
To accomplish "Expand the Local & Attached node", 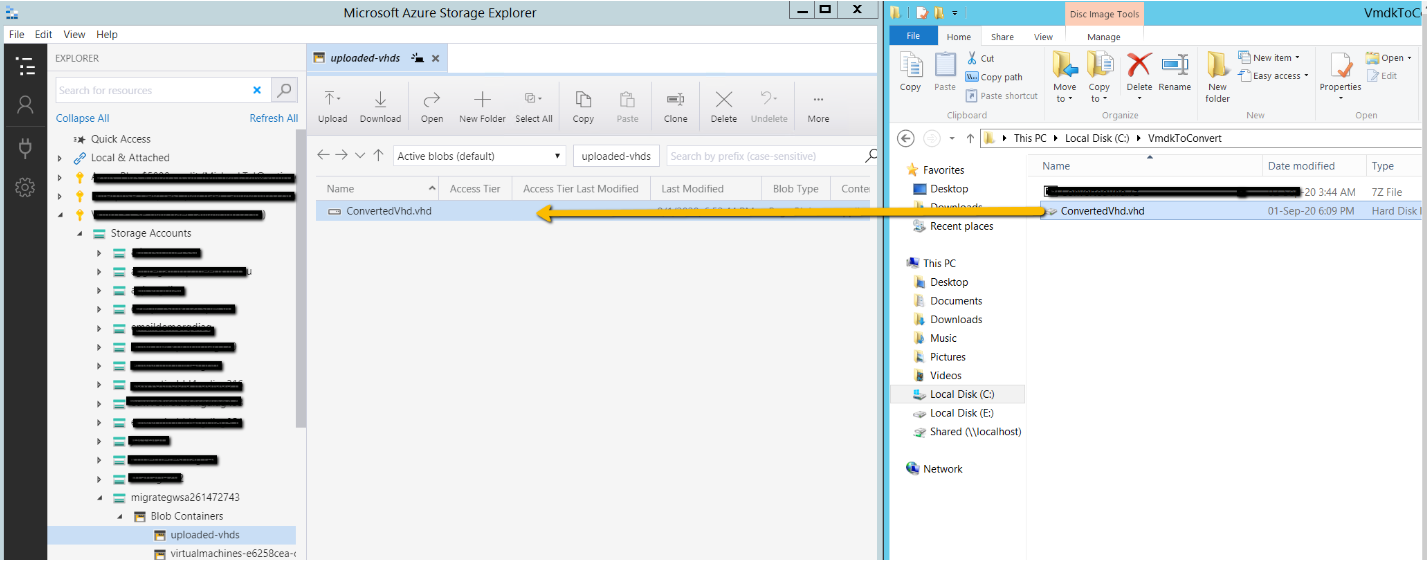I will click(x=60, y=158).
